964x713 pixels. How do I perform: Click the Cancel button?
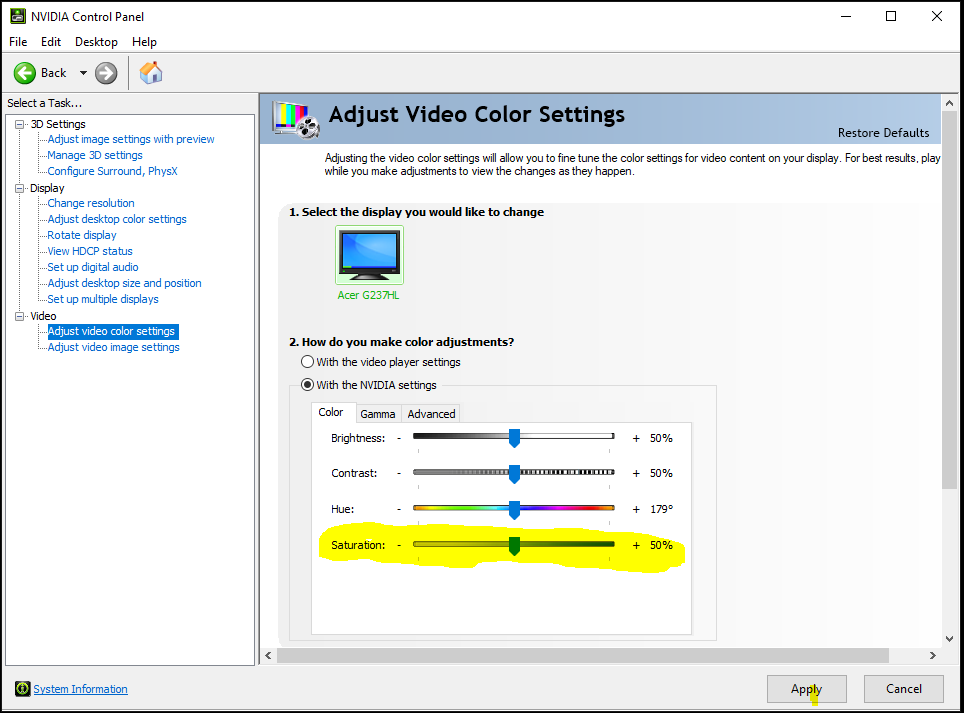click(x=903, y=689)
